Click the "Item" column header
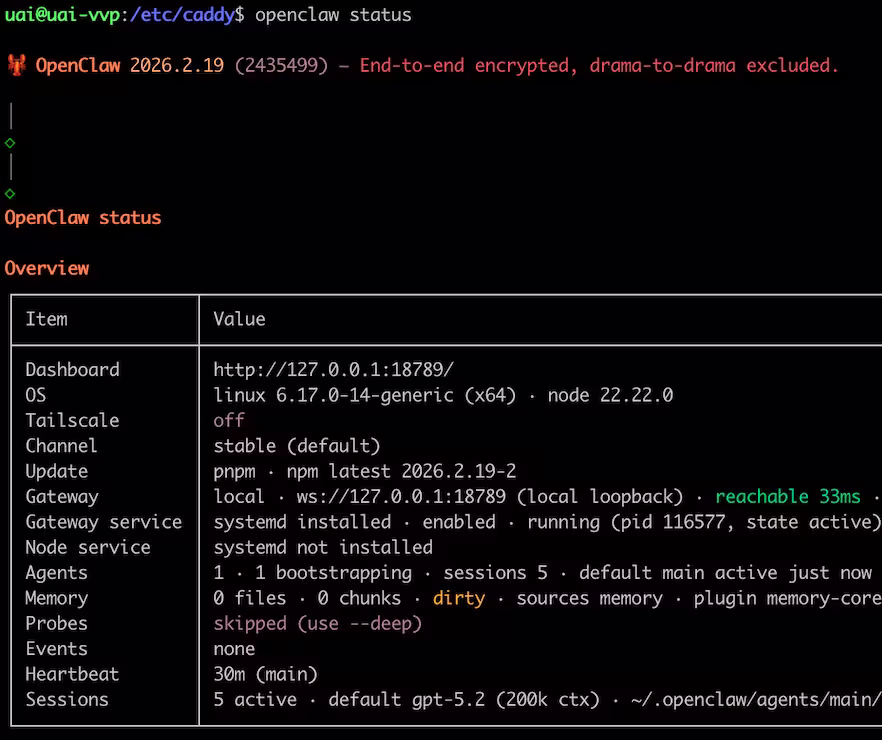 point(47,320)
